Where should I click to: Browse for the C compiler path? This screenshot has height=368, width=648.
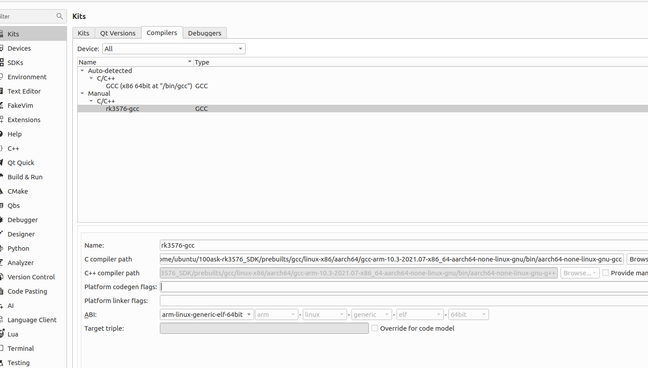pyautogui.click(x=637, y=259)
